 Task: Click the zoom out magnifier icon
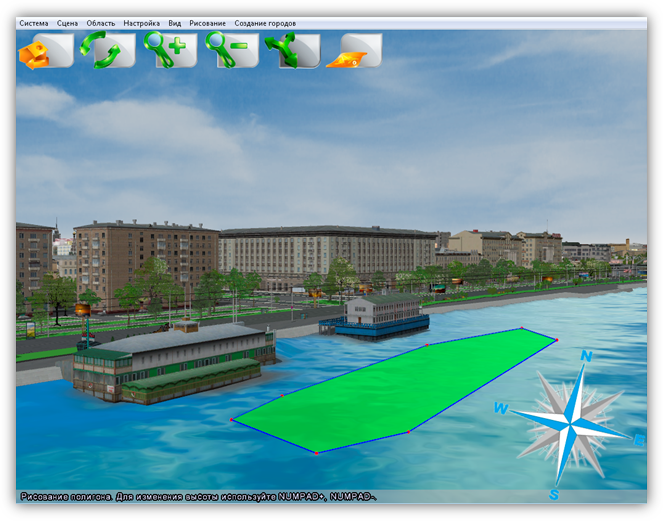[231, 50]
